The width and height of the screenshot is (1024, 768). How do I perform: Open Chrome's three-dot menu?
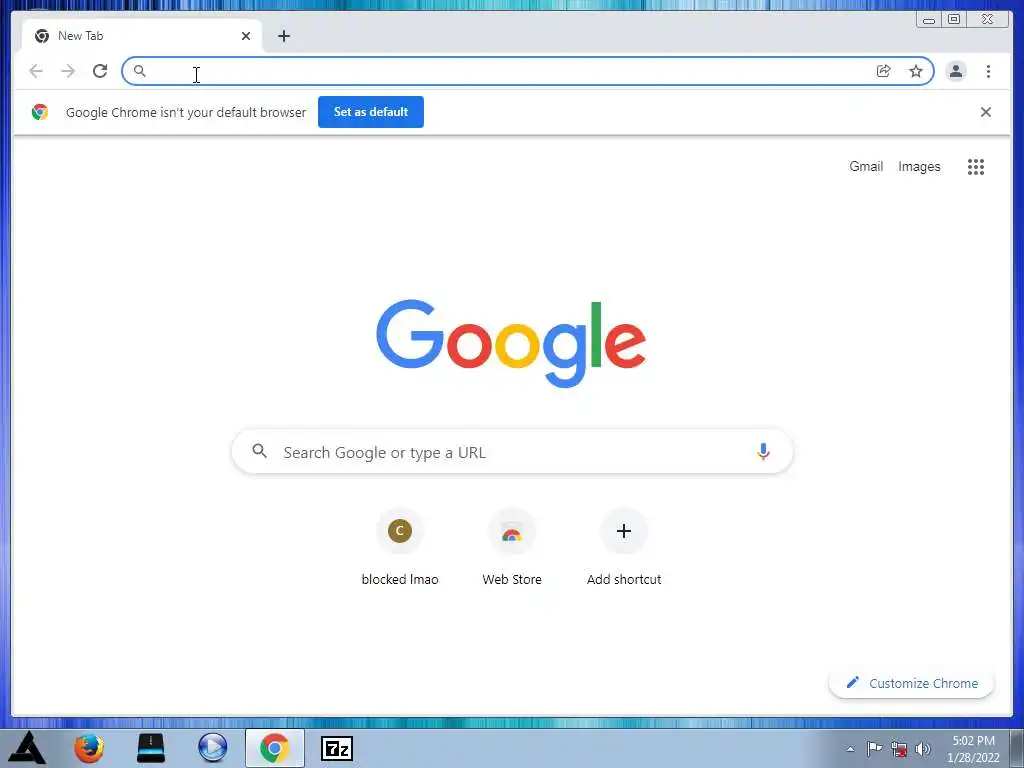(x=988, y=71)
